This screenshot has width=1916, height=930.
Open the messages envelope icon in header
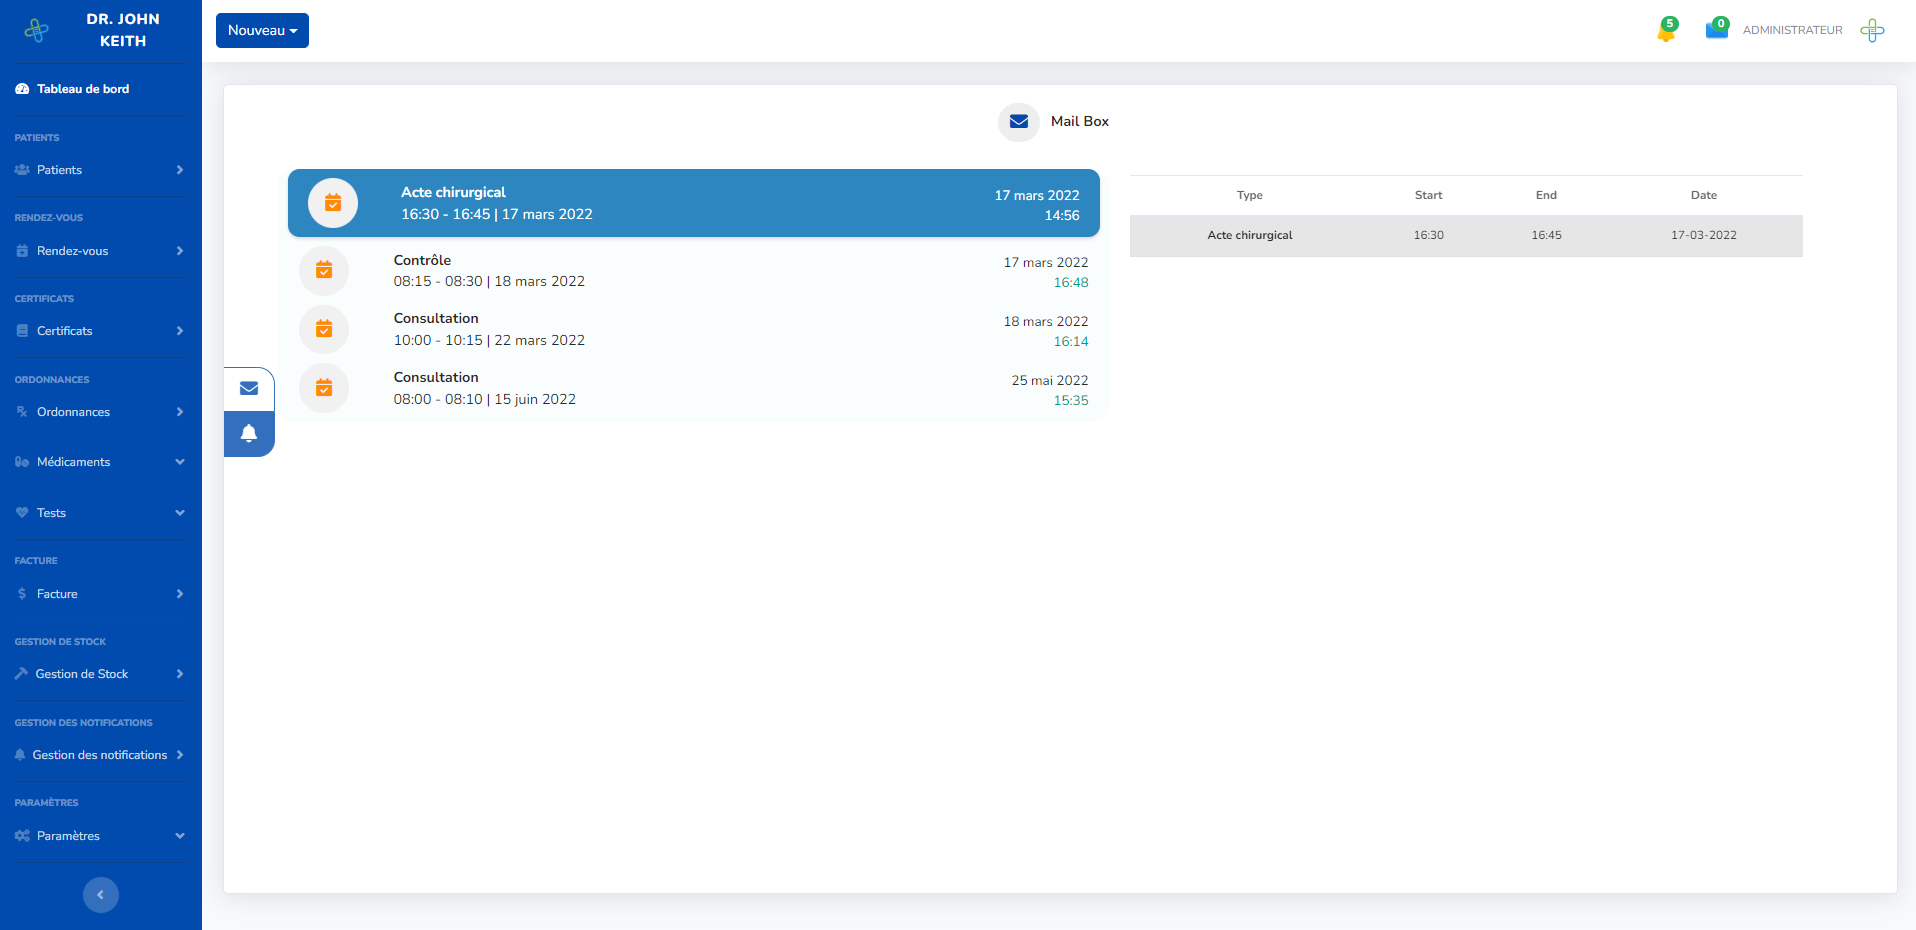pyautogui.click(x=1716, y=30)
